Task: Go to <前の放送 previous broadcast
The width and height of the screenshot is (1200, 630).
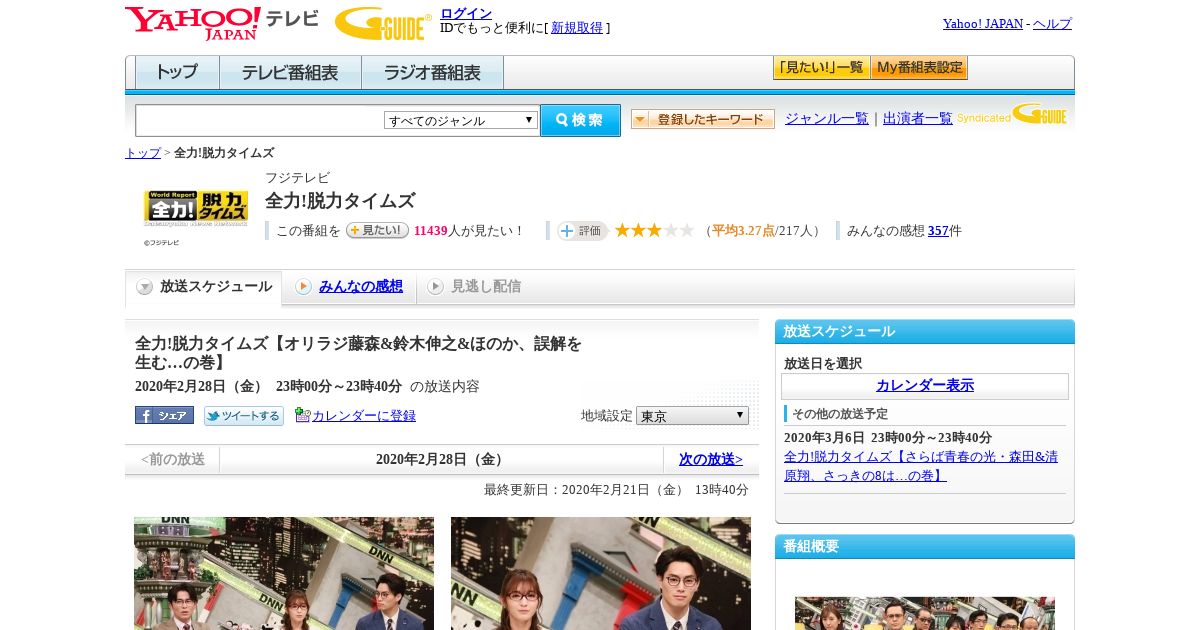Action: point(173,460)
